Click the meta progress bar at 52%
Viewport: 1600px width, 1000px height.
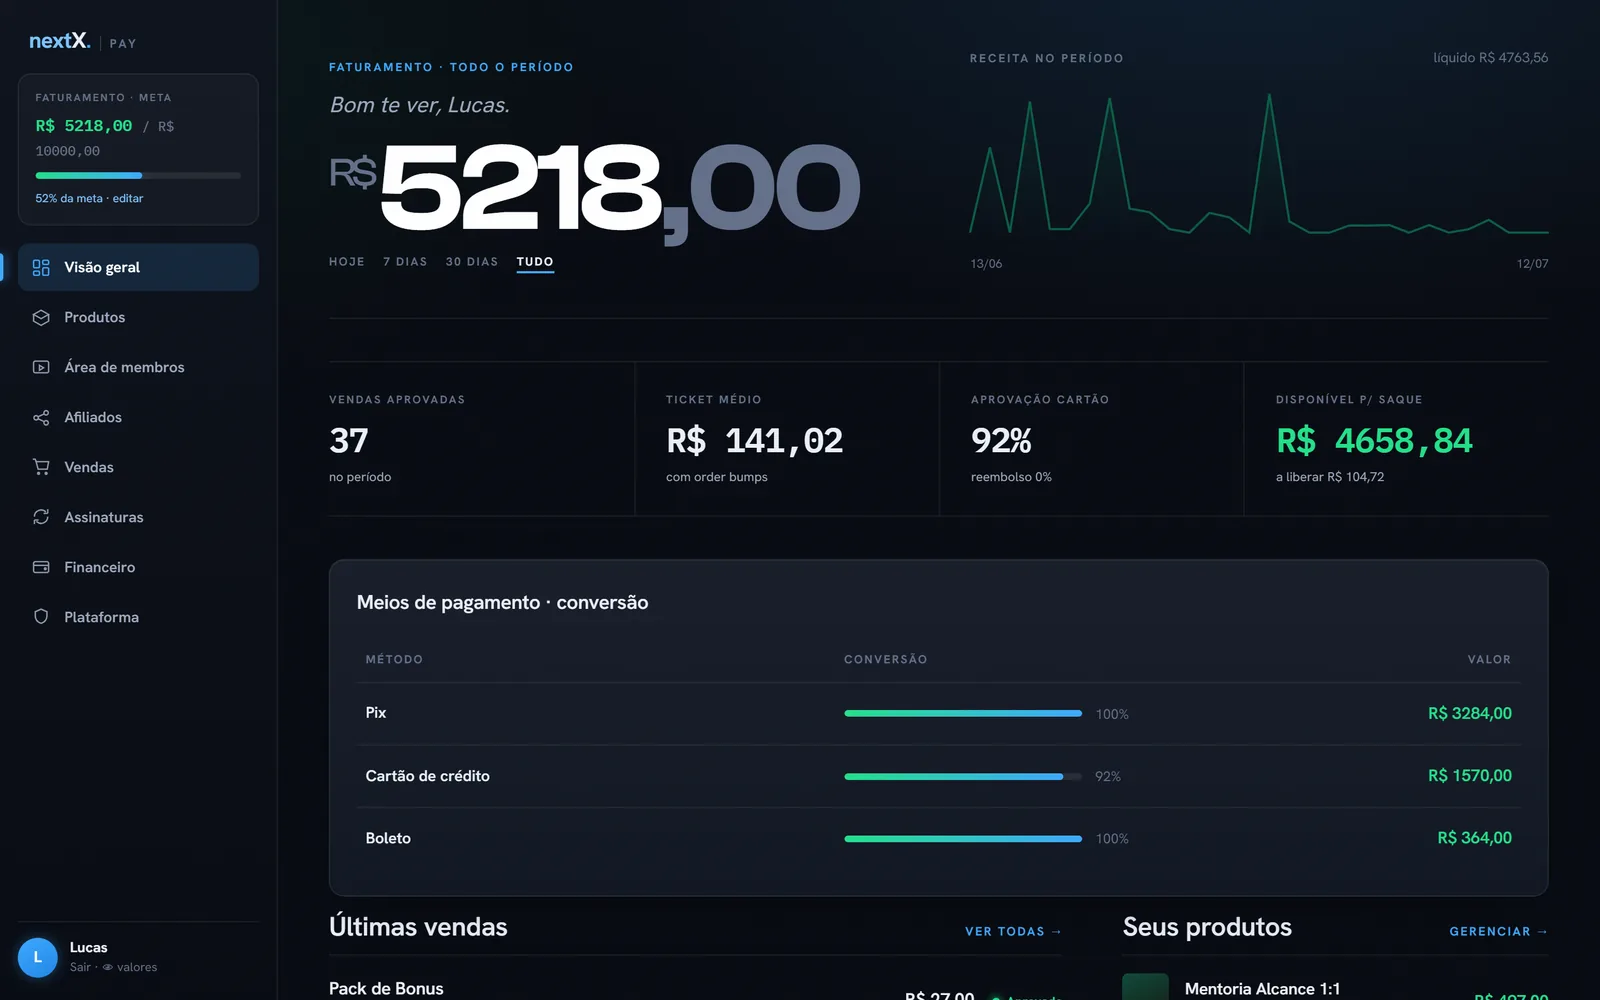click(x=138, y=175)
